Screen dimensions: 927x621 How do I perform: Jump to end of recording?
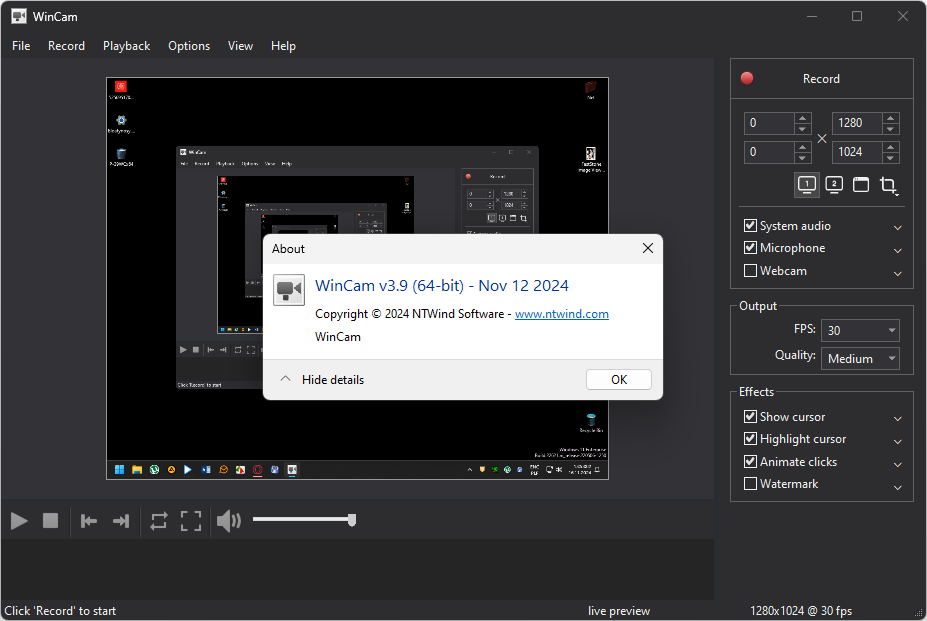121,521
